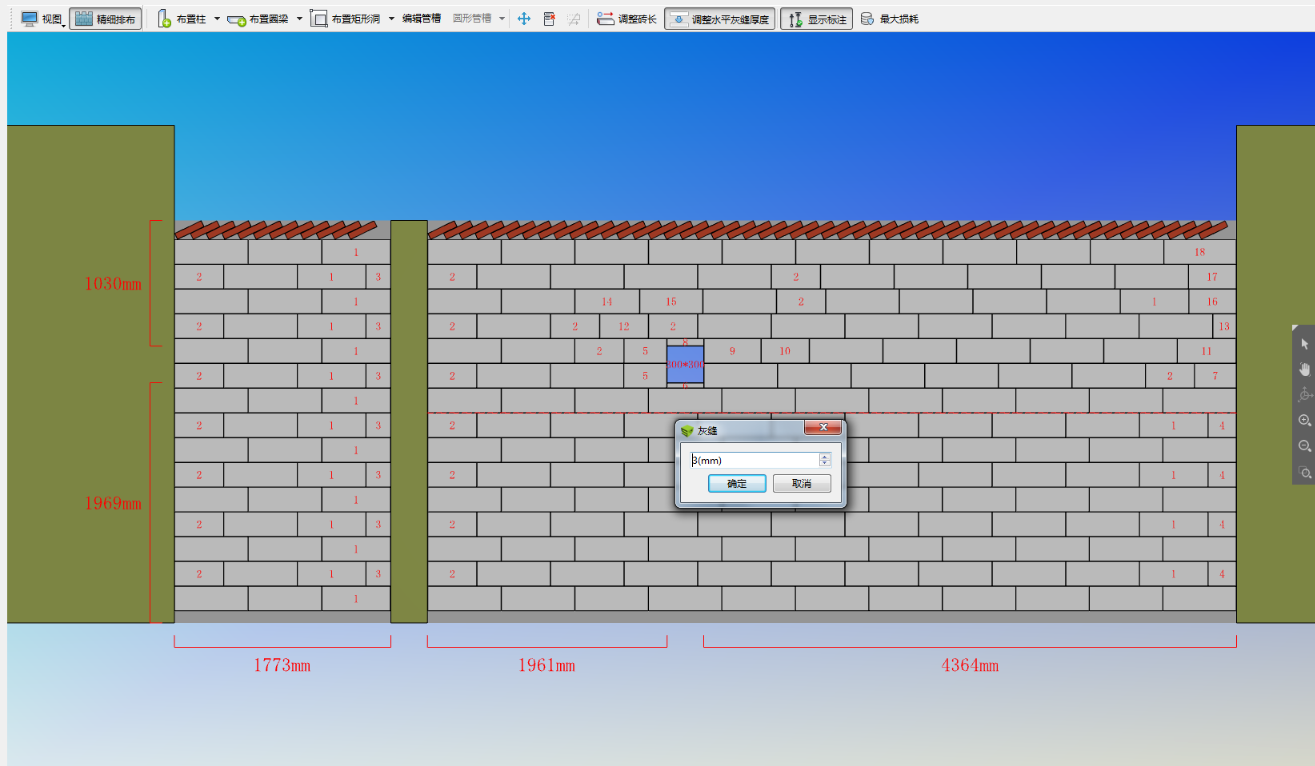Toggle 调整水平灰缝厚度 horizontal joint thickness
Image resolution: width=1315 pixels, height=766 pixels.
pyautogui.click(x=720, y=19)
